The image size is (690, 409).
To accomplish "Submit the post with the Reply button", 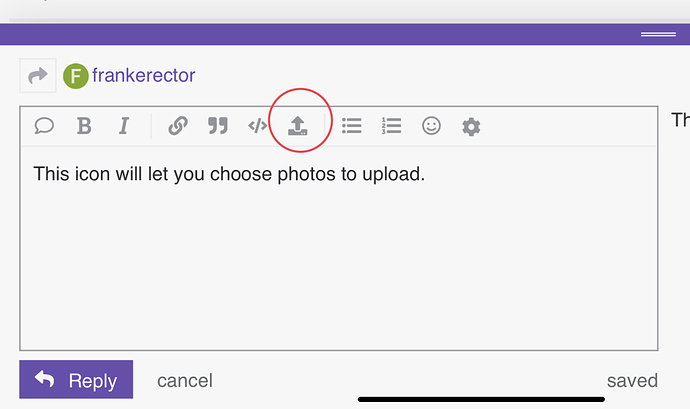I will pyautogui.click(x=76, y=380).
